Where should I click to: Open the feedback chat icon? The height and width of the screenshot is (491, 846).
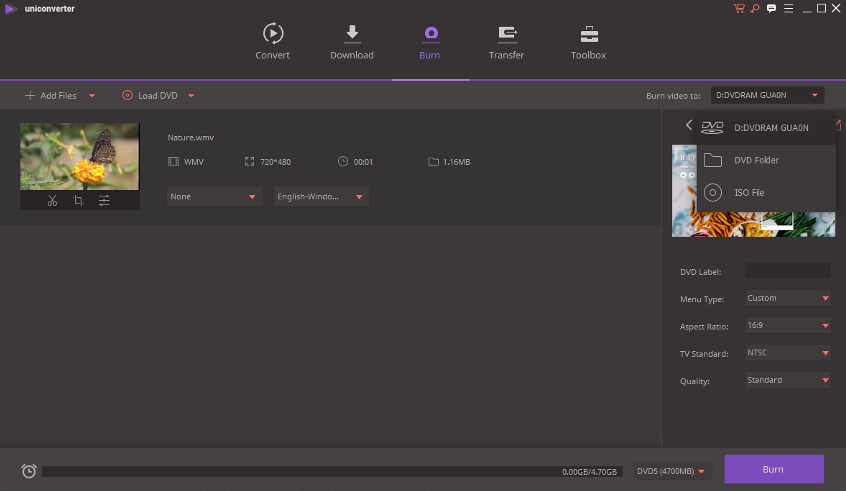[x=772, y=8]
